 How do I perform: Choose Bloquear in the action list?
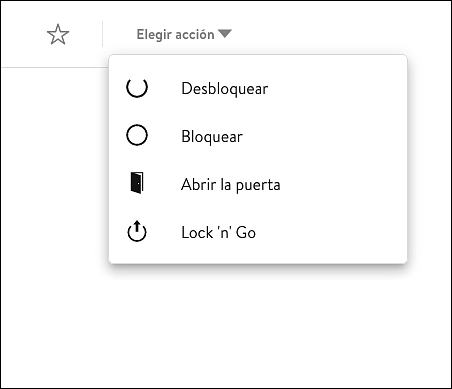[x=258, y=136]
